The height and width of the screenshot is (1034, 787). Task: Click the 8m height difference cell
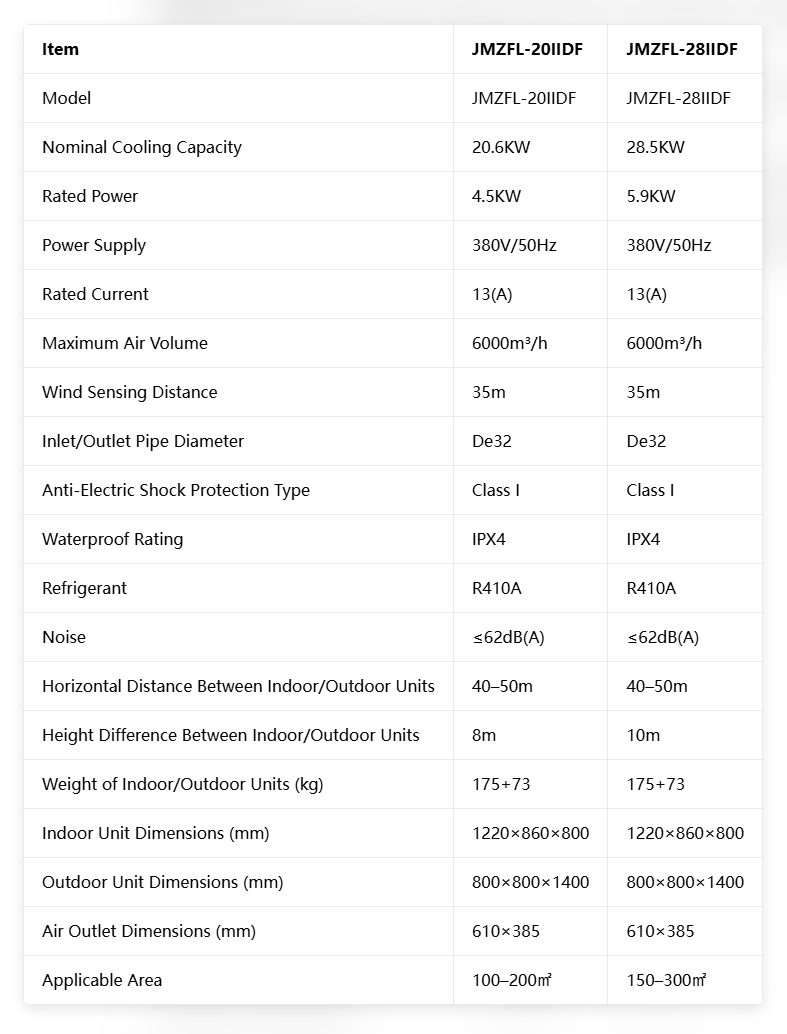coord(484,735)
